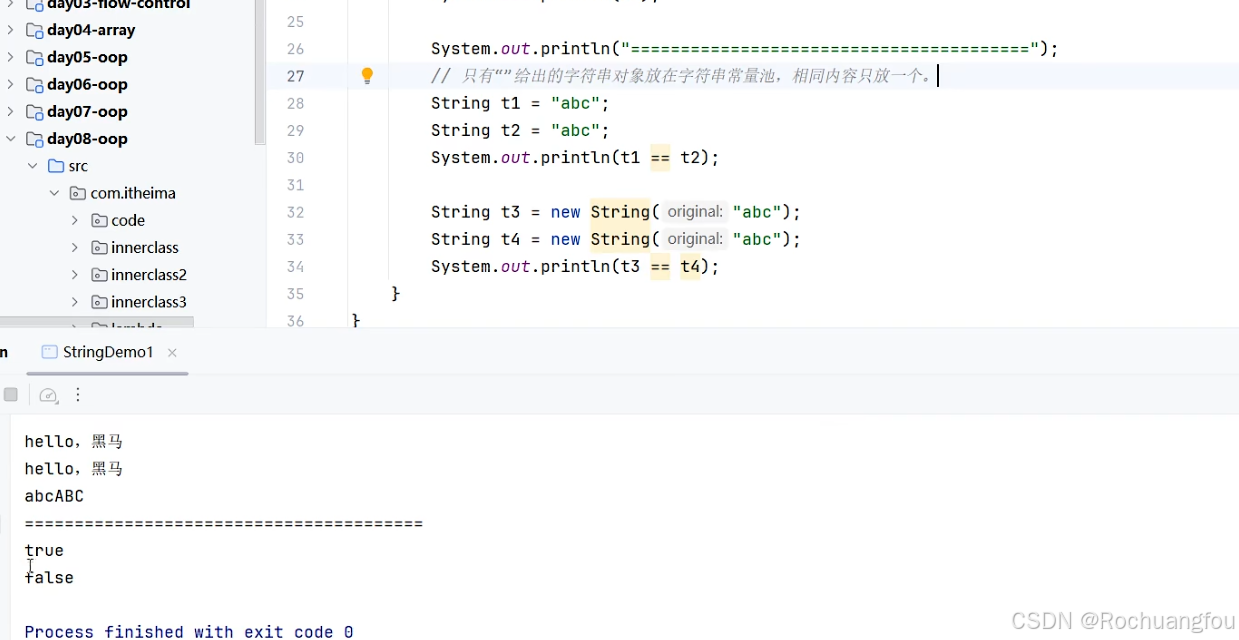Click the yellow lightbulb intention icon on line 27
Image resolution: width=1239 pixels, height=640 pixels.
tap(367, 75)
